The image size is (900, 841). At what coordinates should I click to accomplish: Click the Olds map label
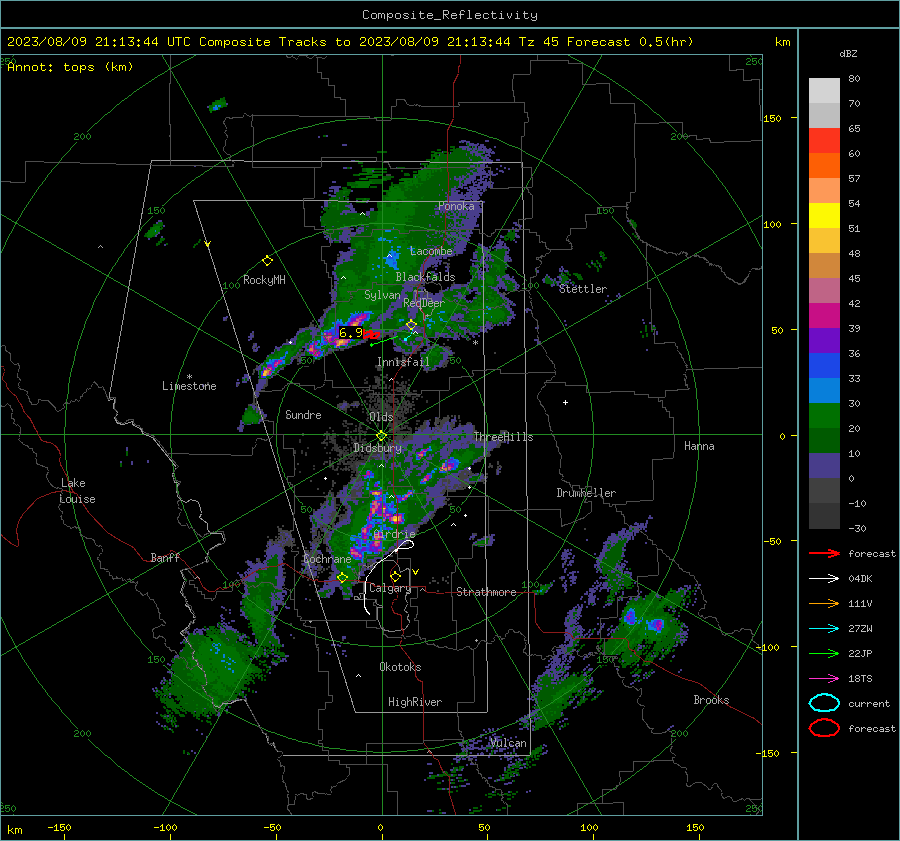tap(381, 417)
